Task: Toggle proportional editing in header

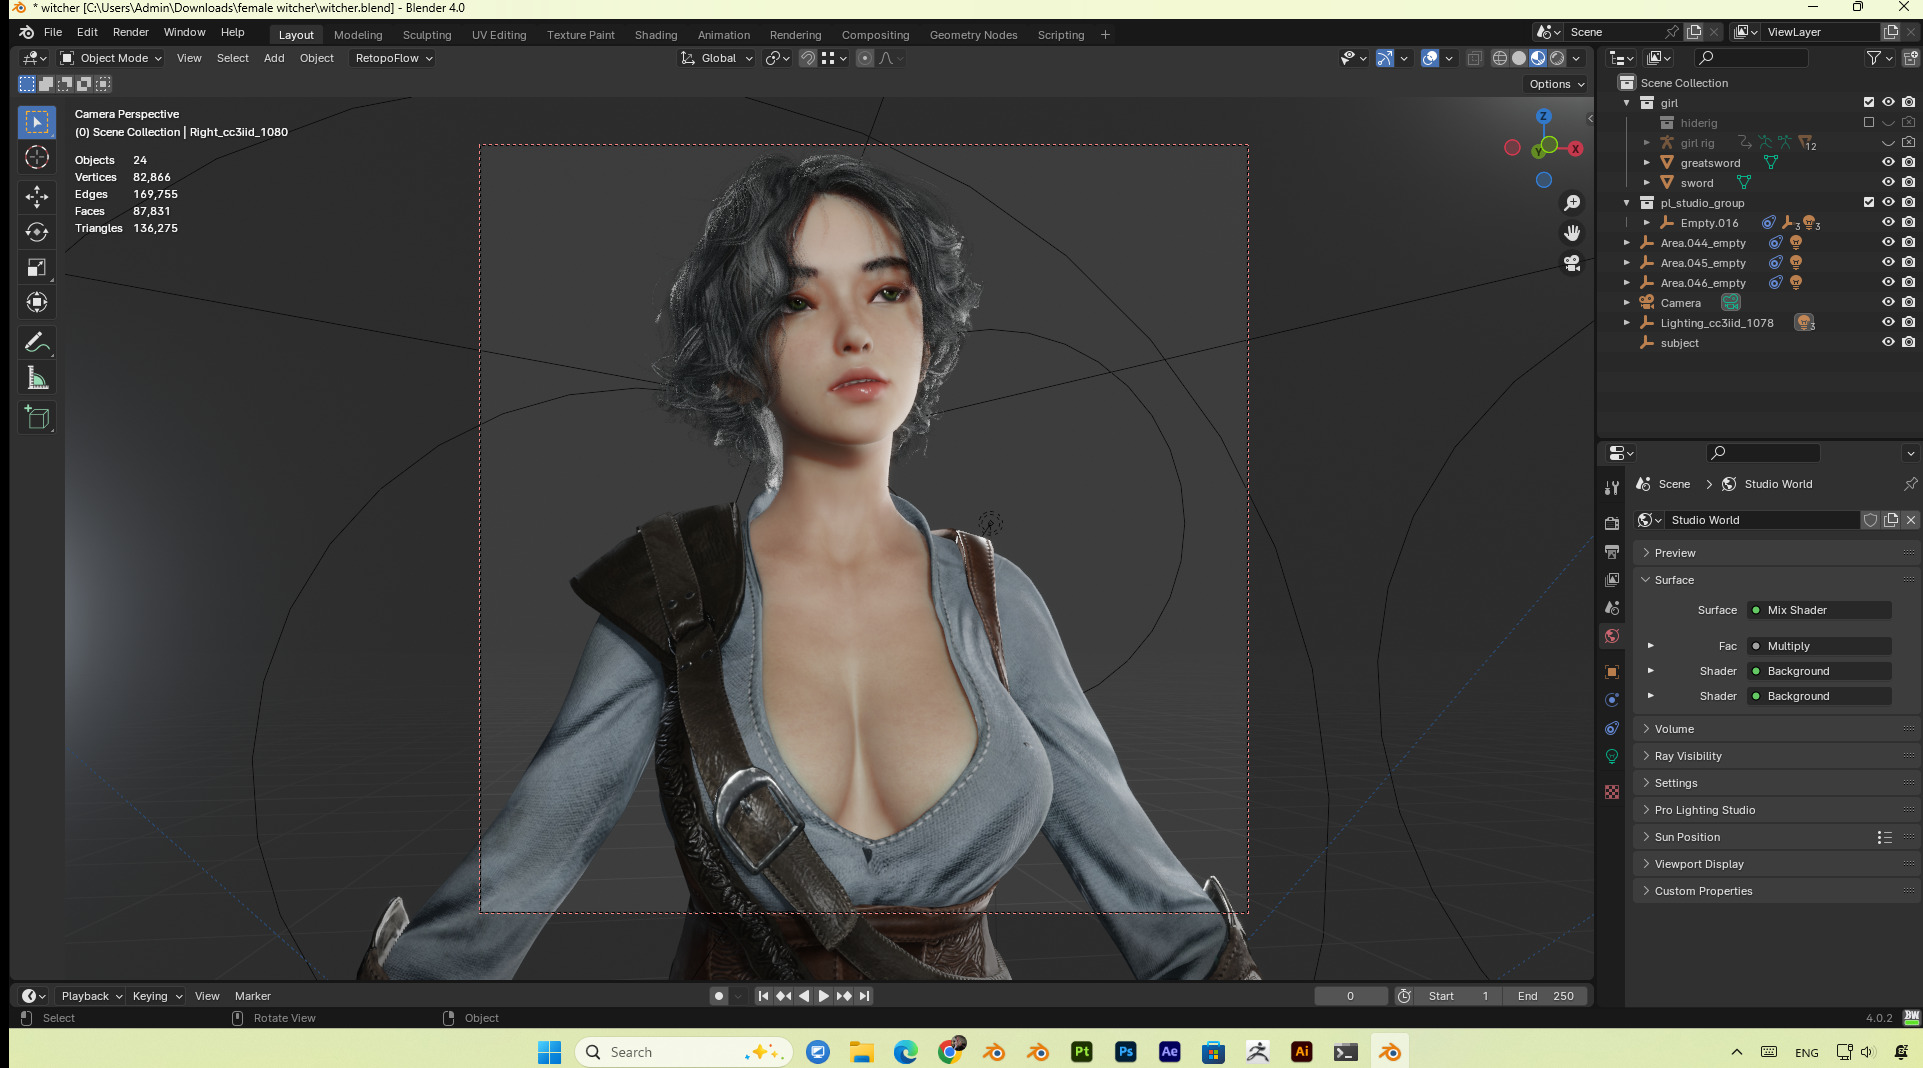Action: tap(865, 58)
